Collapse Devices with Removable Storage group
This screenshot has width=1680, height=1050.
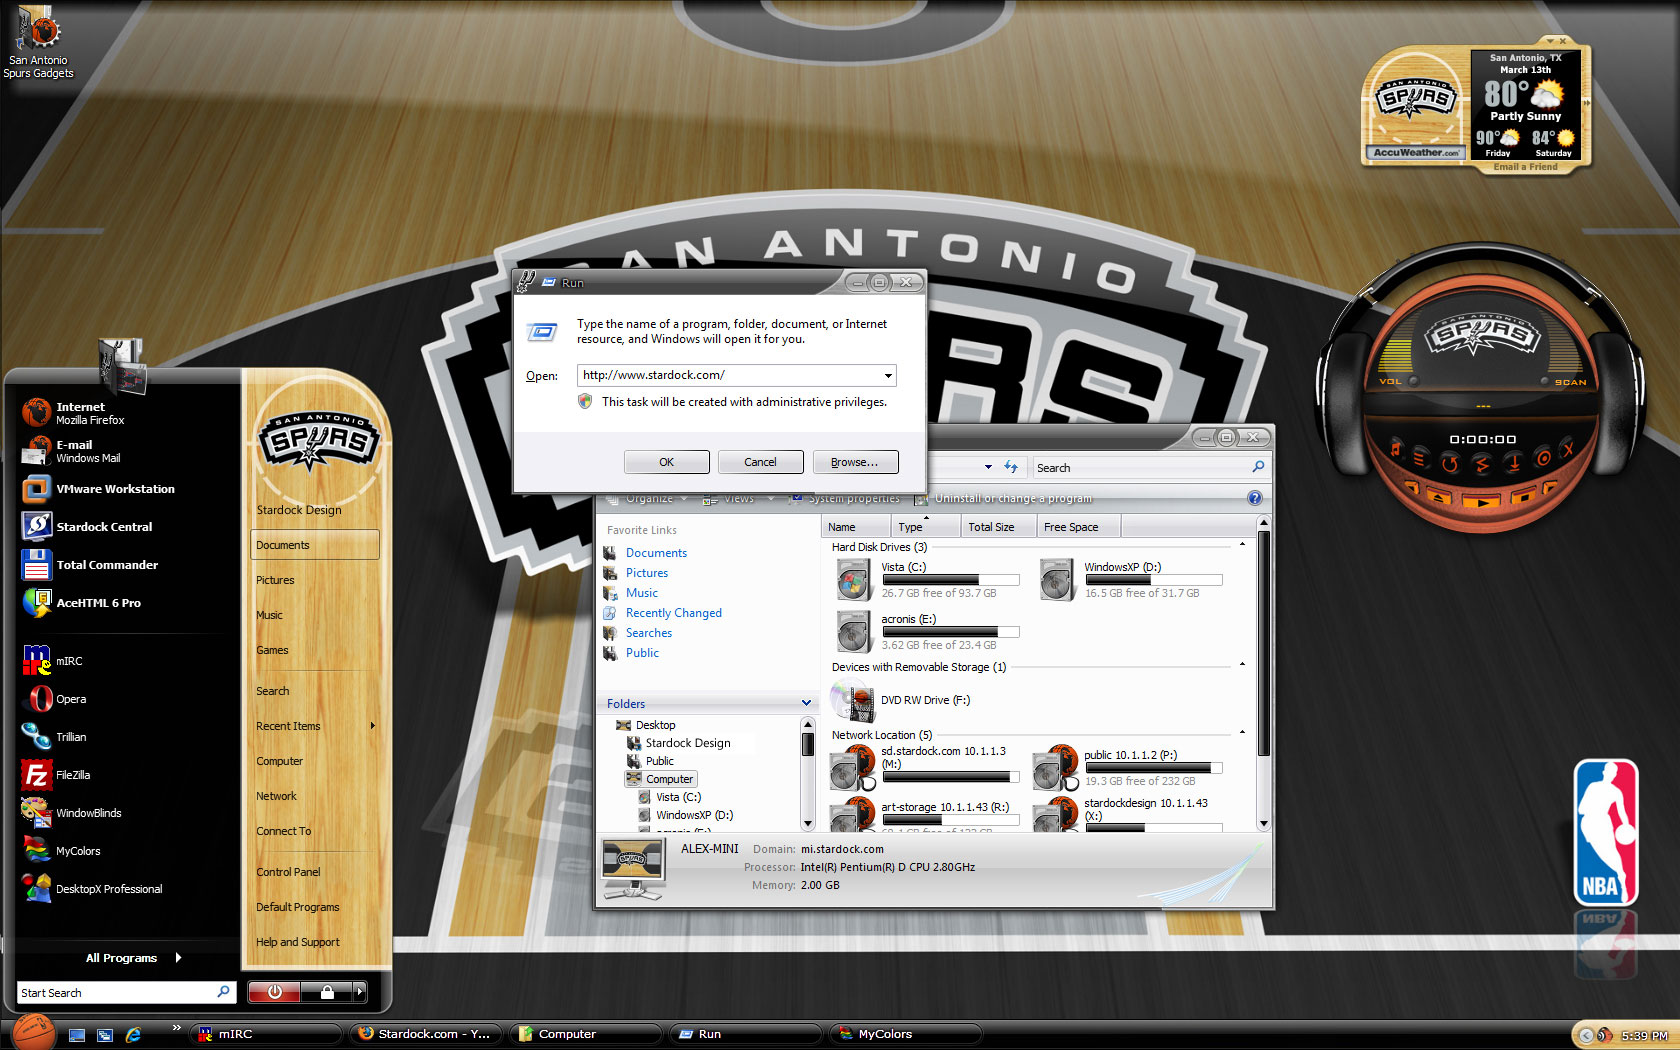[x=1243, y=665]
